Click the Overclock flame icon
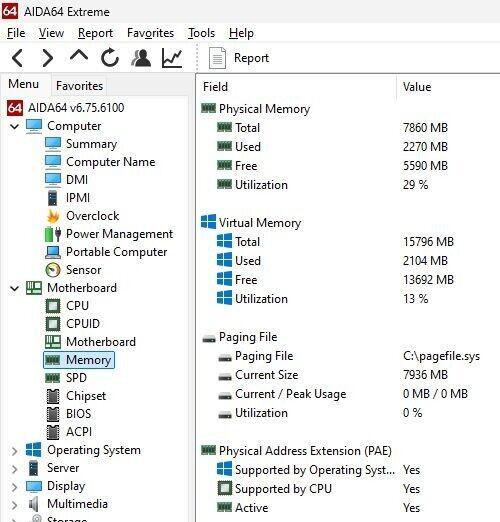Image resolution: width=500 pixels, height=522 pixels. pyautogui.click(x=53, y=216)
